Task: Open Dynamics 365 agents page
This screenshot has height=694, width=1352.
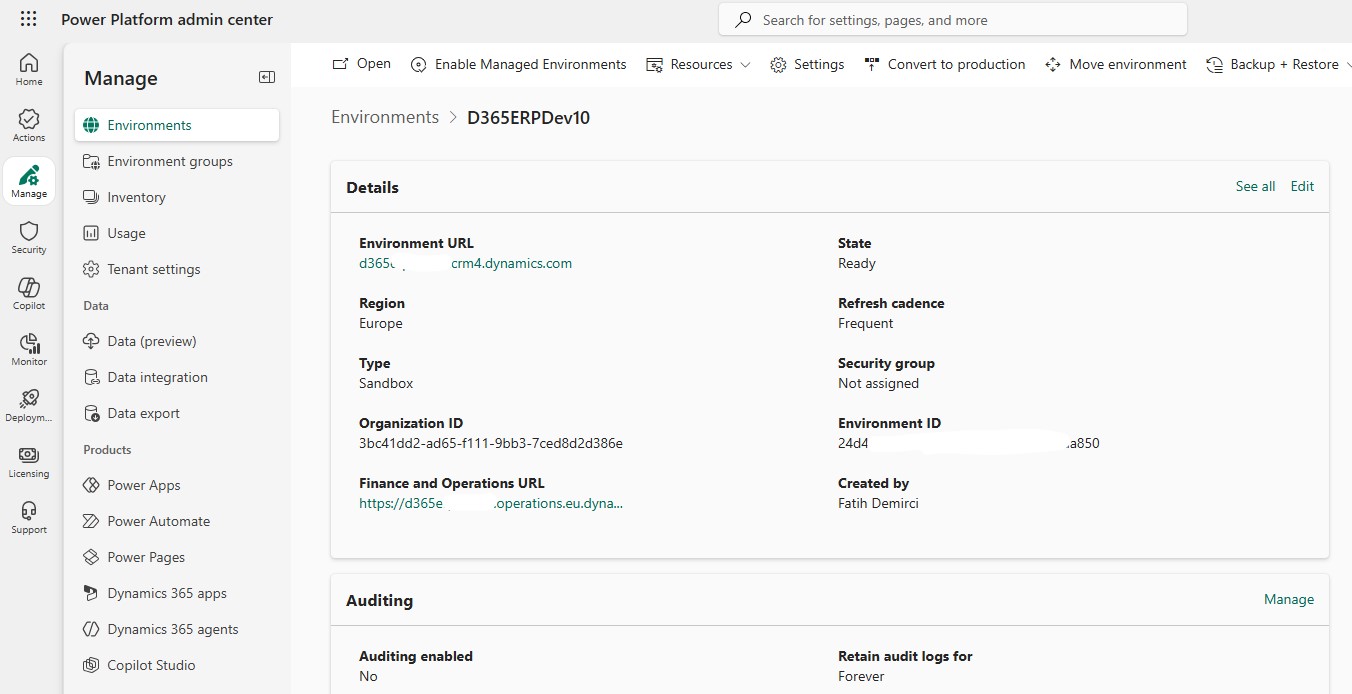Action: [x=177, y=629]
